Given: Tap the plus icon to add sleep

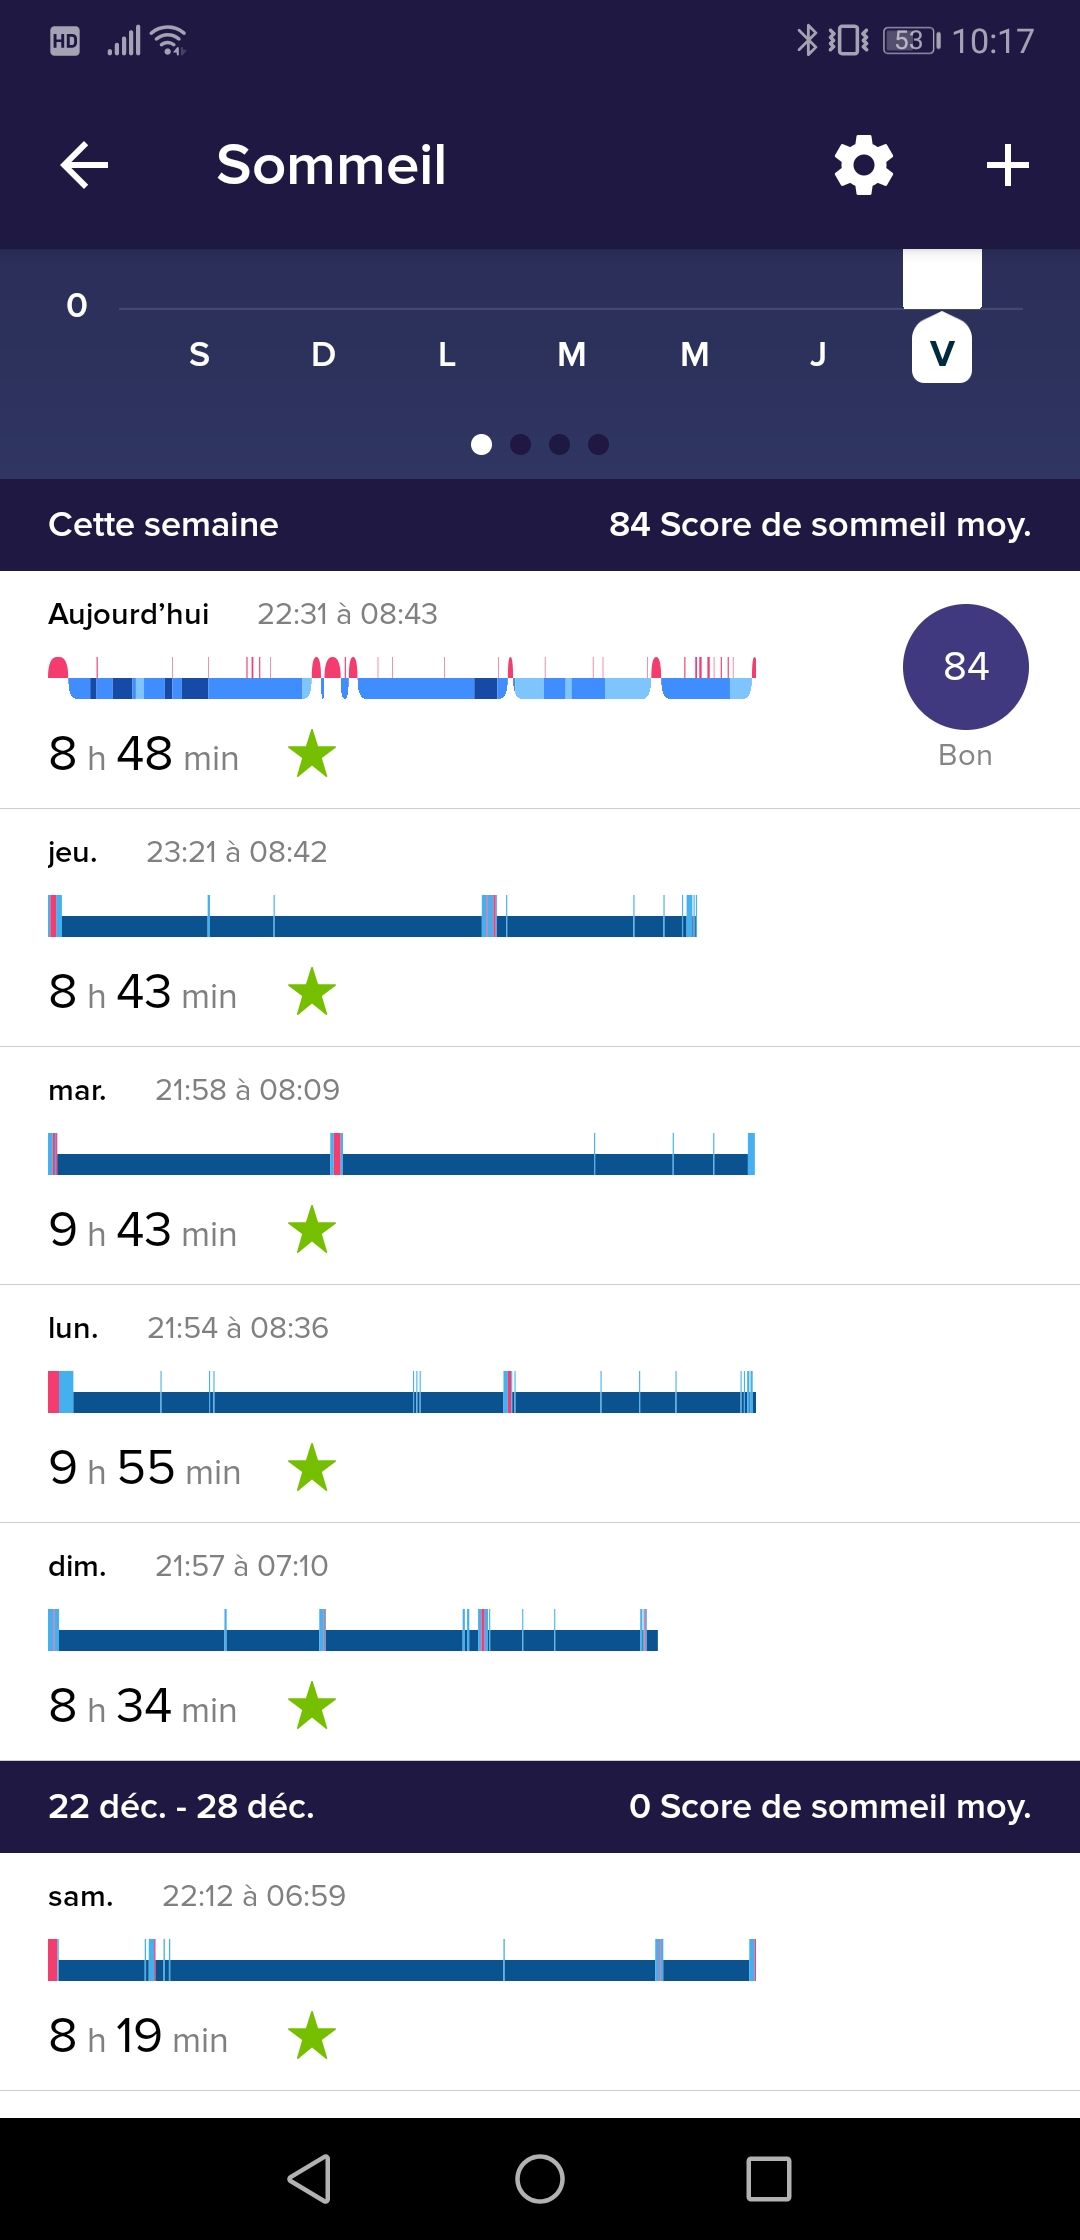Looking at the screenshot, I should pos(1007,165).
